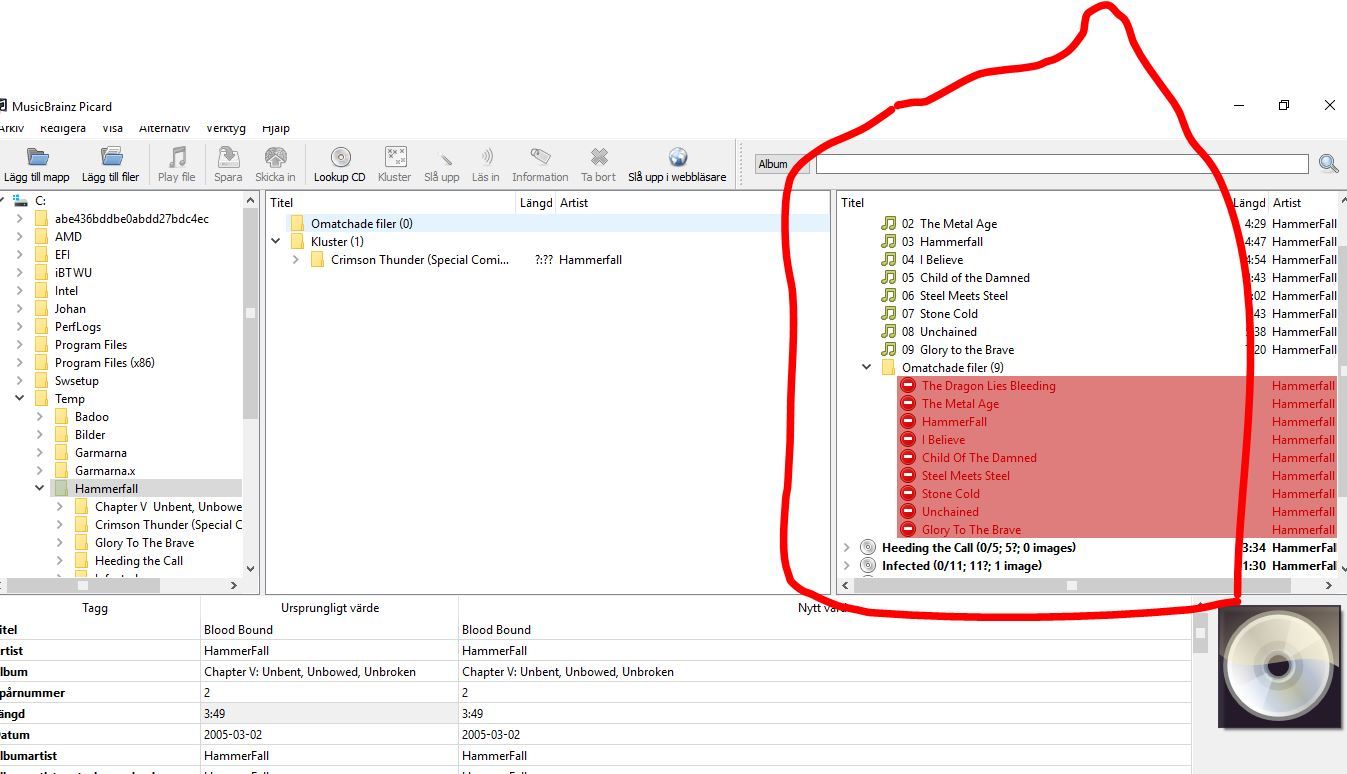Click the Lägg till mapp toolbar icon

(x=37, y=157)
